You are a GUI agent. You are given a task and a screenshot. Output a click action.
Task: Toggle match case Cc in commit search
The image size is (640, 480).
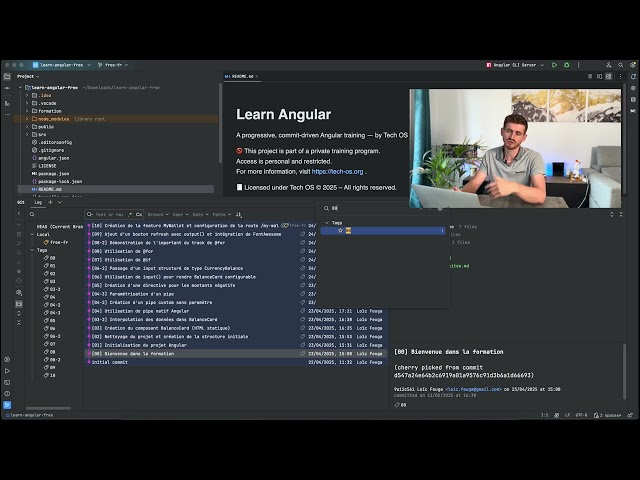(139, 214)
